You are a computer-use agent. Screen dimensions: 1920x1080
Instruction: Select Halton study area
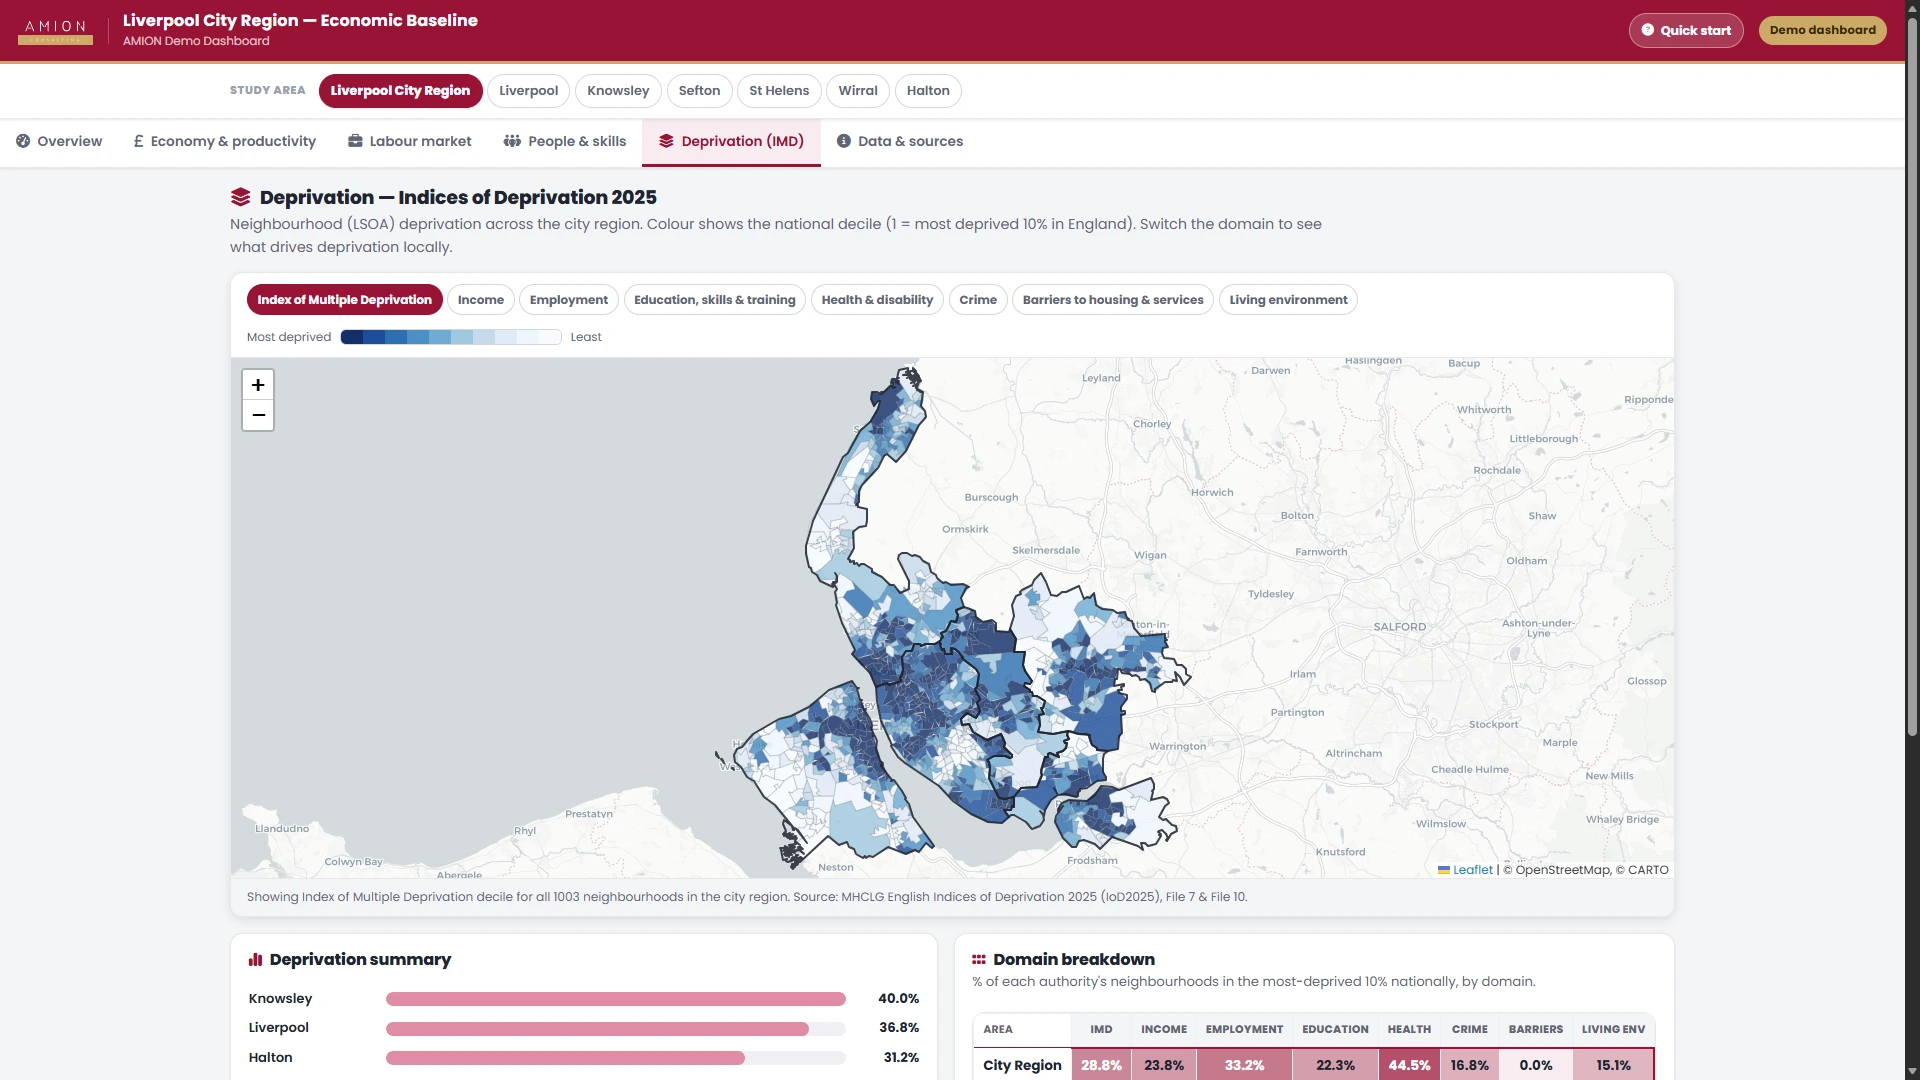pos(928,91)
